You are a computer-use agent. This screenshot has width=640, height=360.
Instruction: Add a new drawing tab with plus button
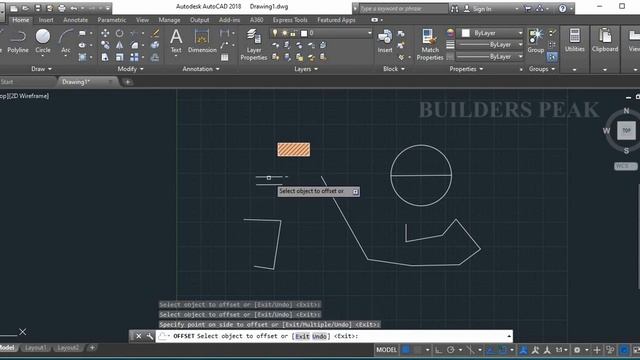(x=127, y=82)
